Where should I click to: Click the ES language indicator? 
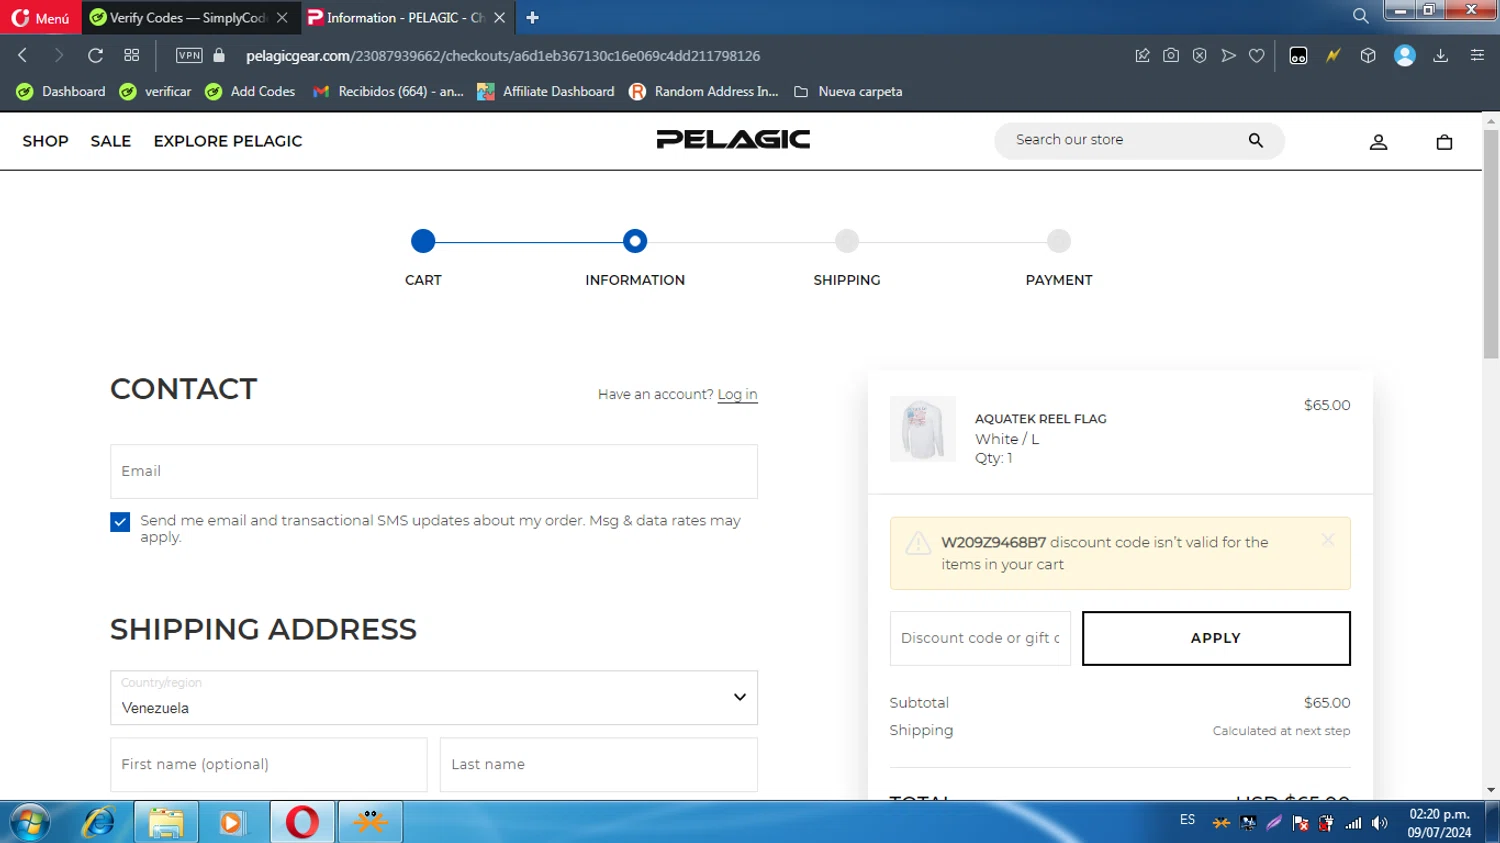coord(1187,820)
